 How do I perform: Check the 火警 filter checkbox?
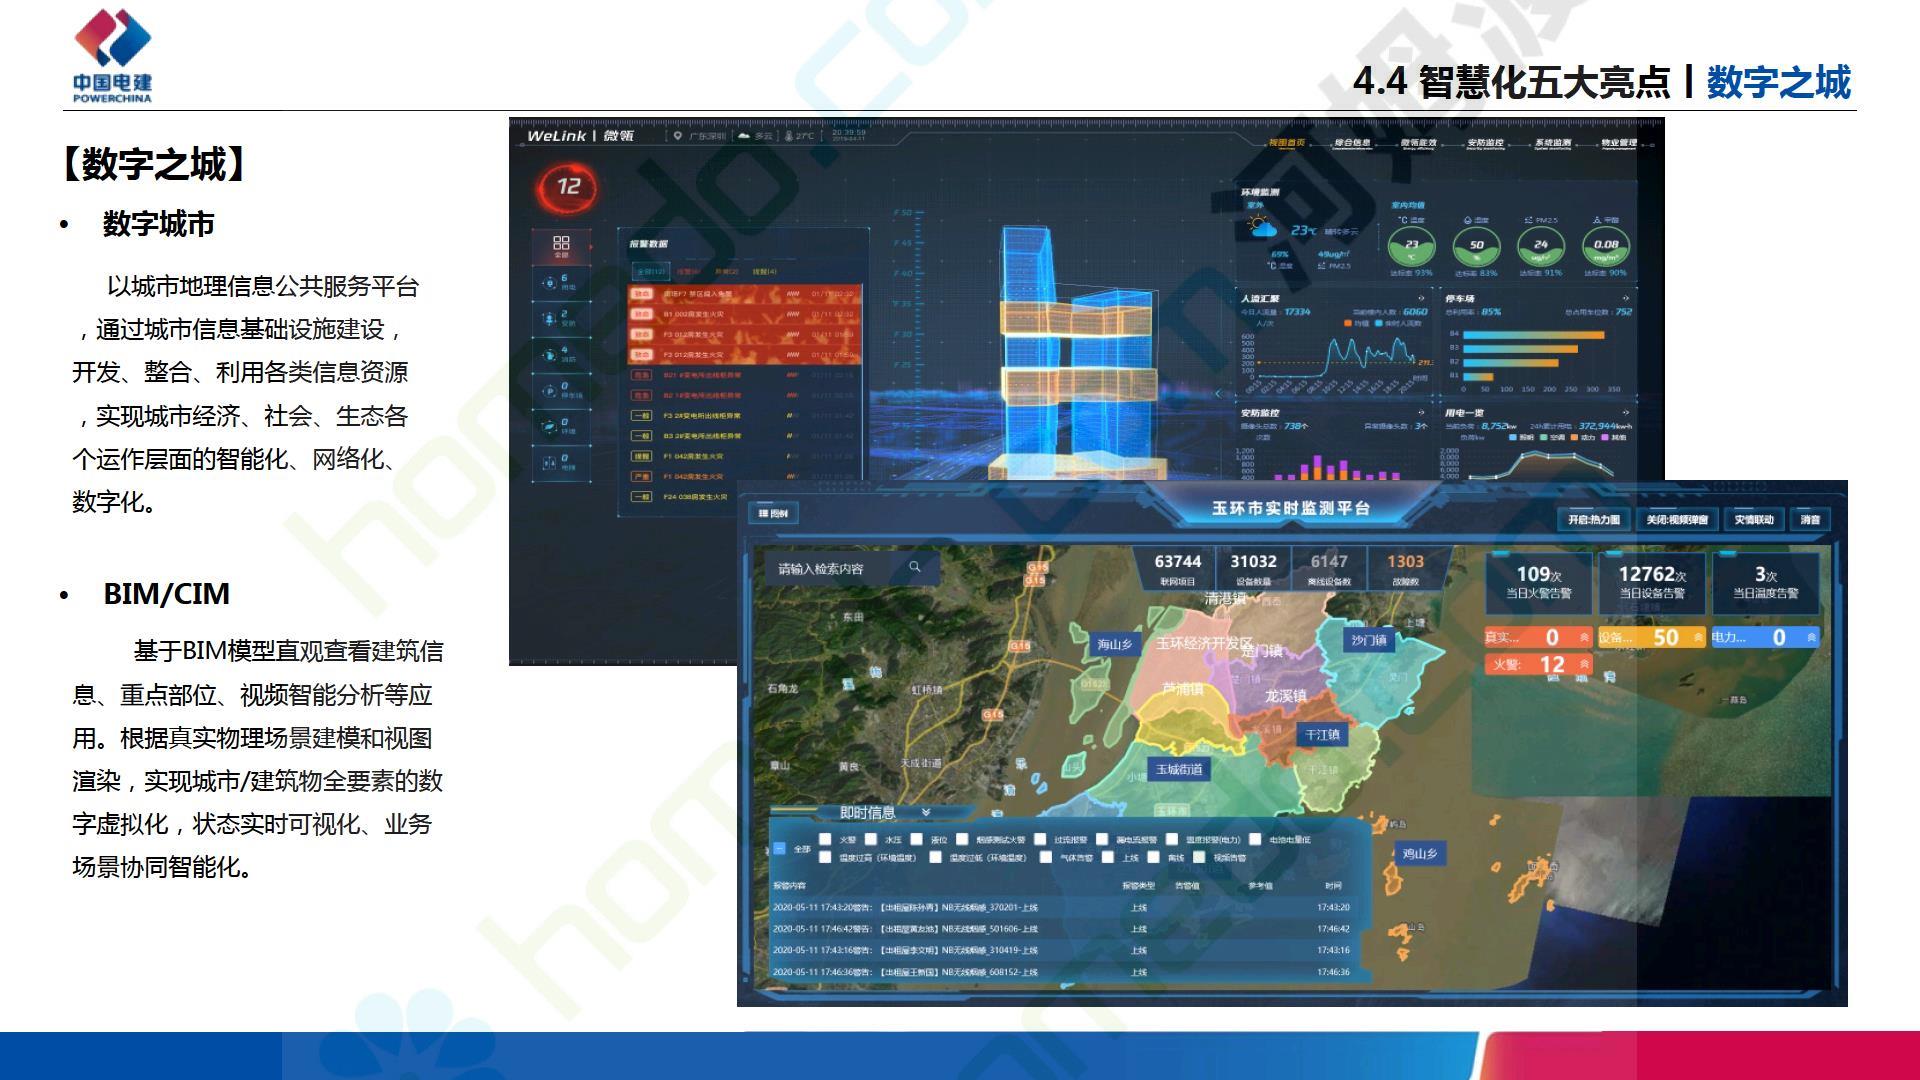825,839
